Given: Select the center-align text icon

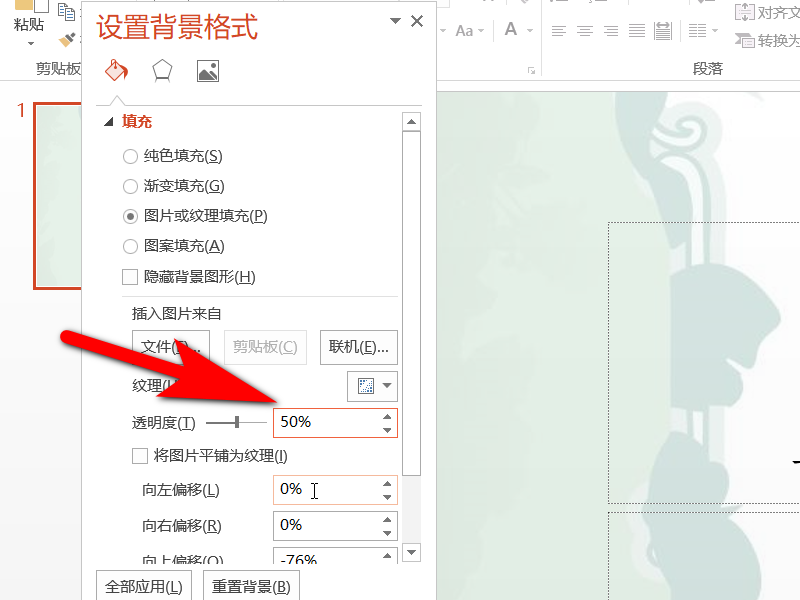Looking at the screenshot, I should coord(583,31).
